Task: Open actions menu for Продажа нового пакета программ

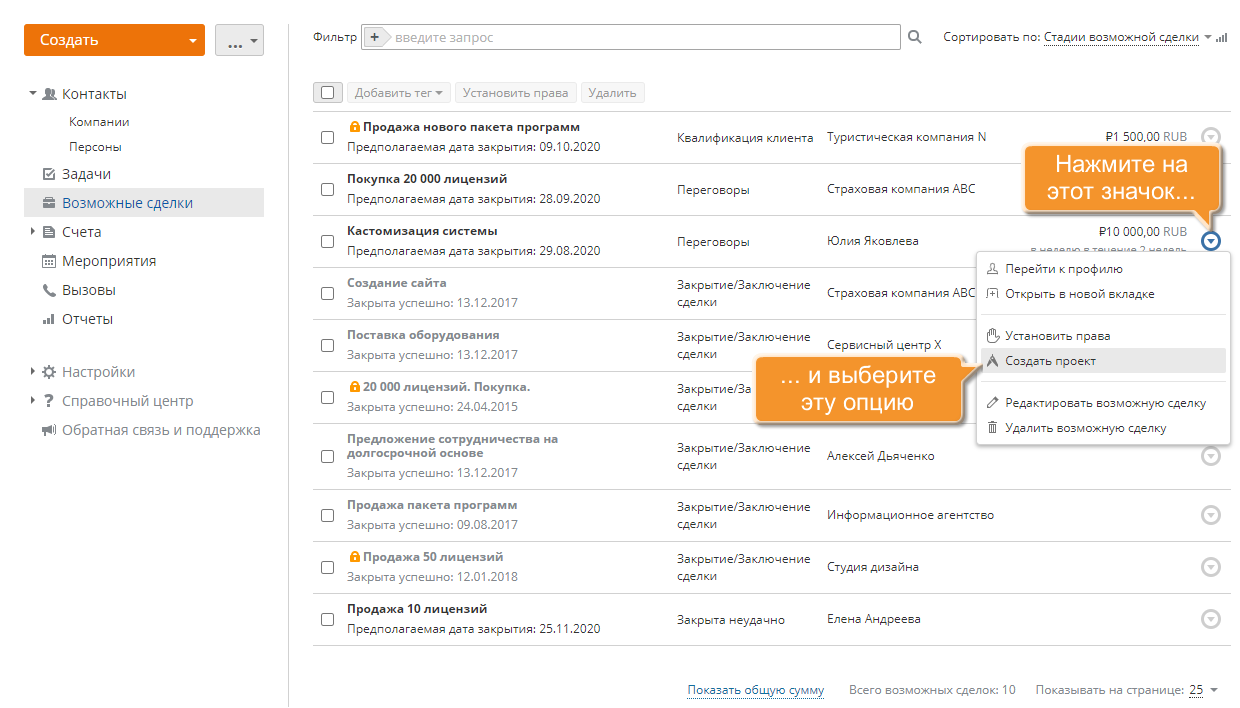Action: 1211,137
